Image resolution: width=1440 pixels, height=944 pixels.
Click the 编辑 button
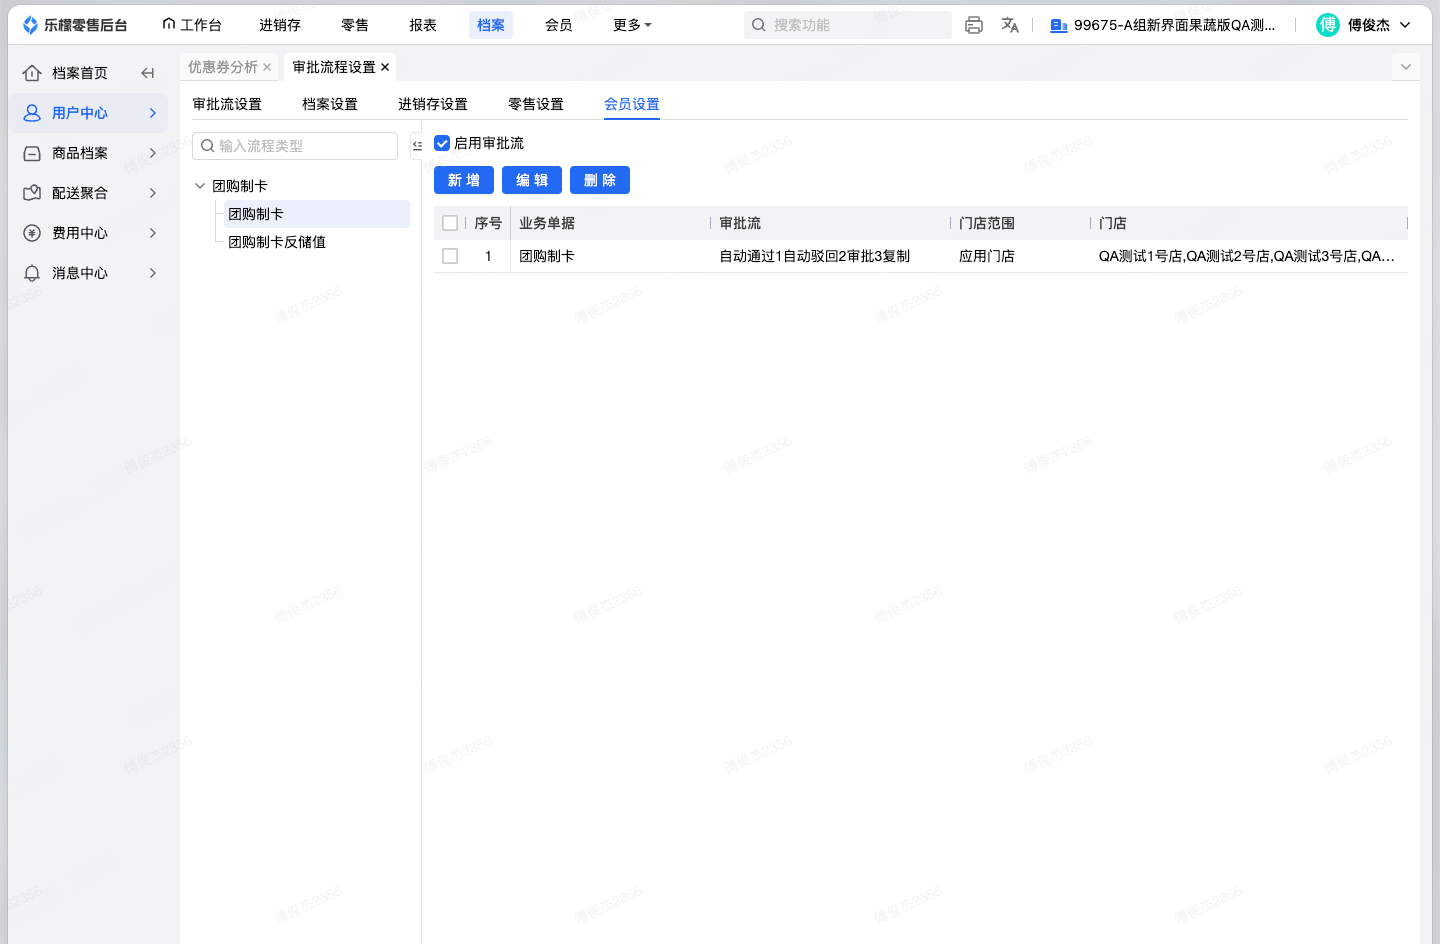(532, 180)
